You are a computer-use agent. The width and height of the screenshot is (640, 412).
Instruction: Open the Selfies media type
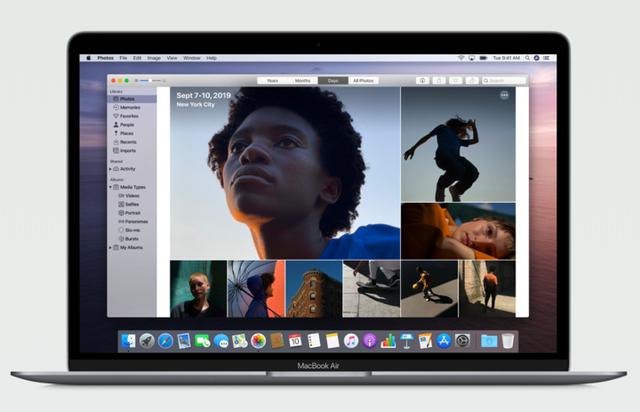tap(131, 204)
